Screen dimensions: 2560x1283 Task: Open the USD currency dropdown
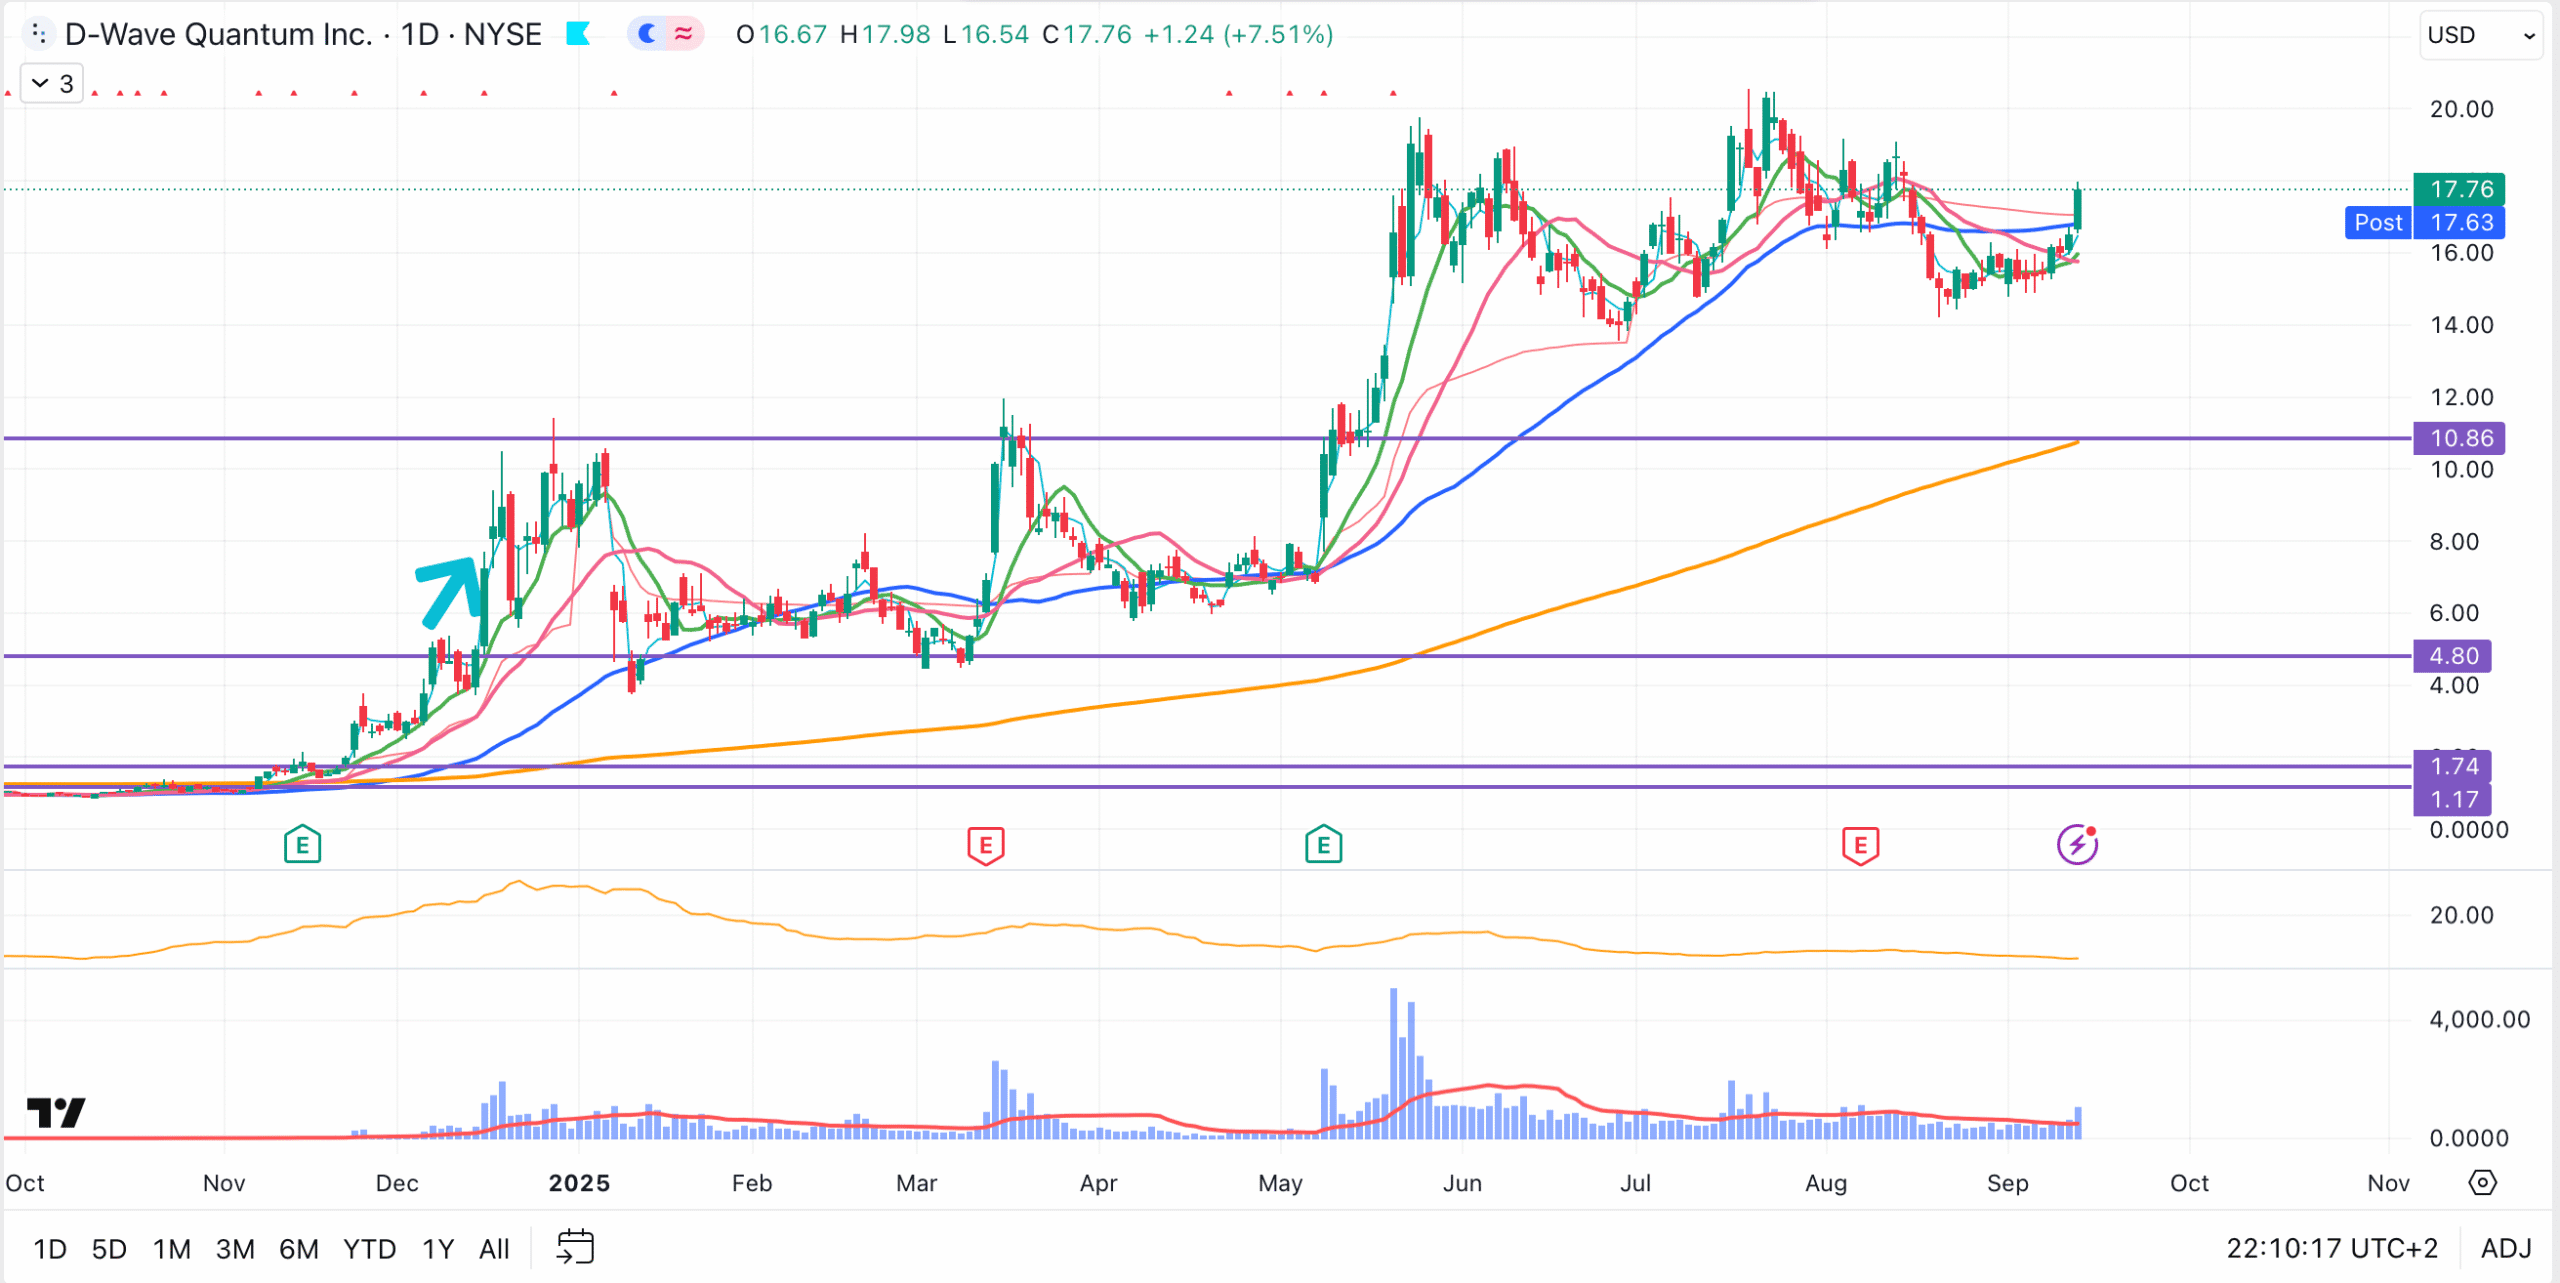coord(2481,35)
